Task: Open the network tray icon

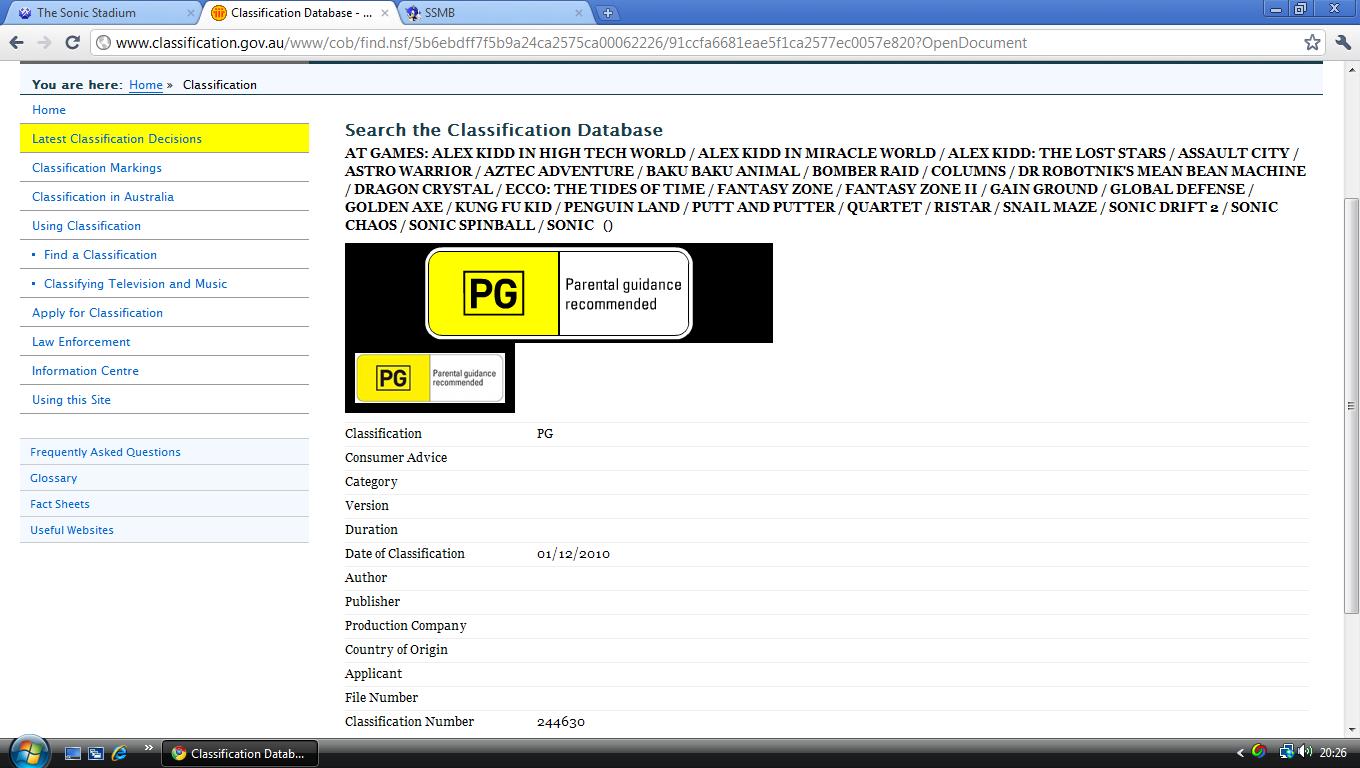Action: pyautogui.click(x=1287, y=752)
